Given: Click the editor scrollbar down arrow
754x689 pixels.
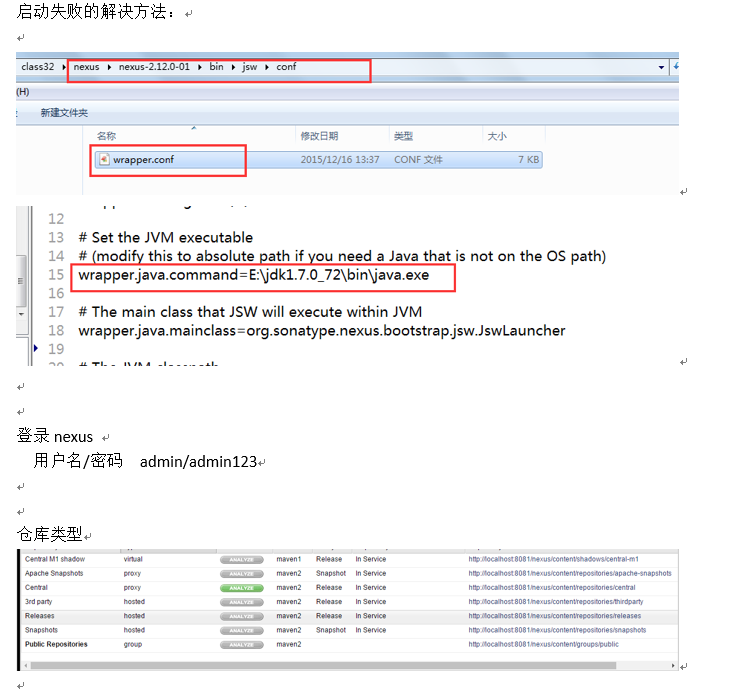Looking at the screenshot, I should pyautogui.click(x=21, y=314).
